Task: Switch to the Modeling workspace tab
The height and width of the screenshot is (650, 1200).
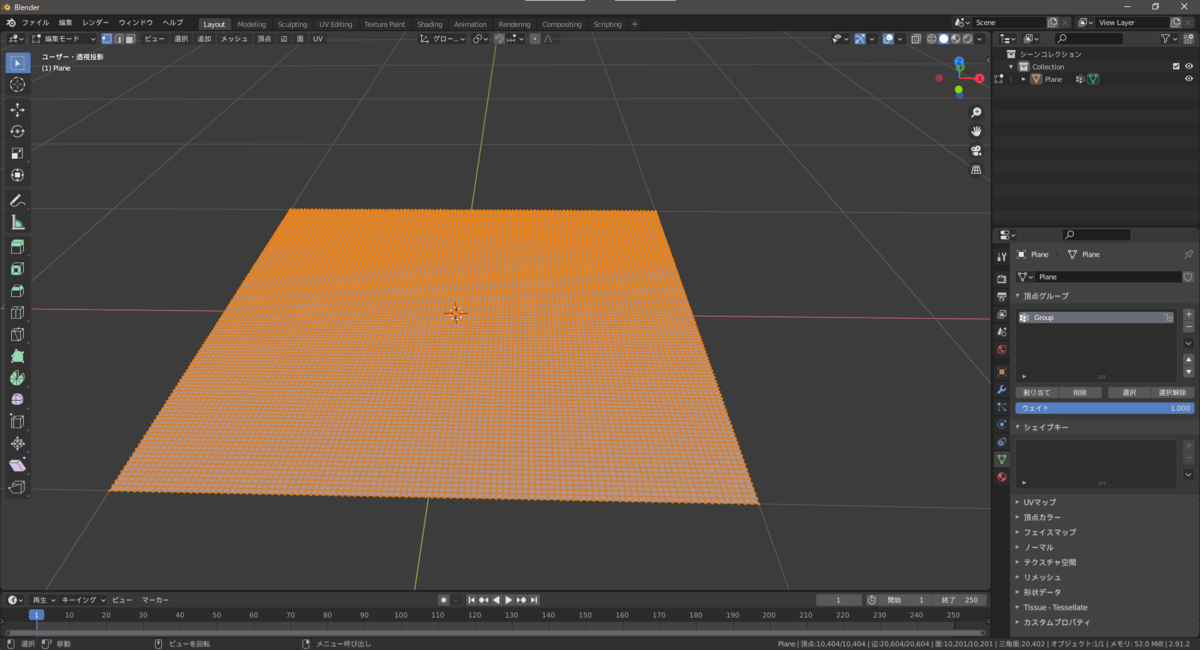Action: pos(251,24)
